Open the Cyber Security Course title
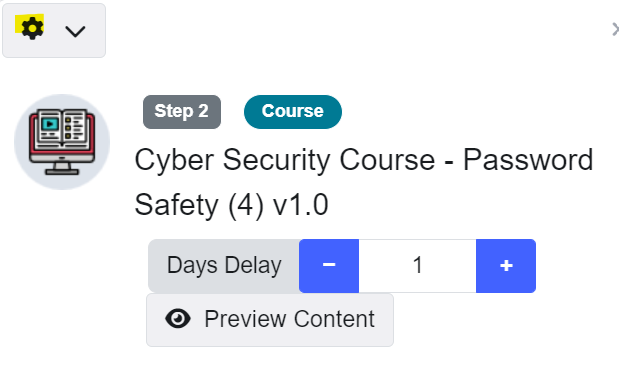 364,182
